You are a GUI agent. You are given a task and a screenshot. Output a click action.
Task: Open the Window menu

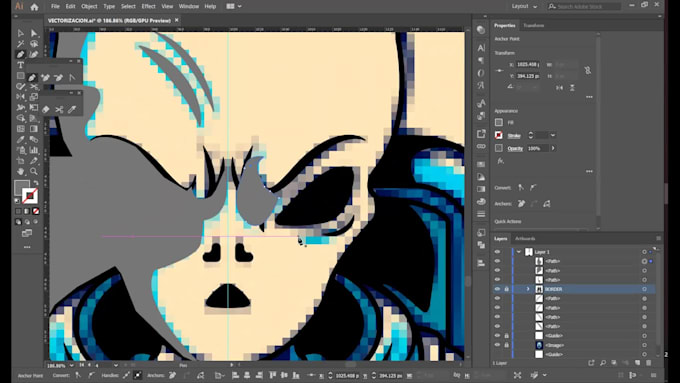189,7
